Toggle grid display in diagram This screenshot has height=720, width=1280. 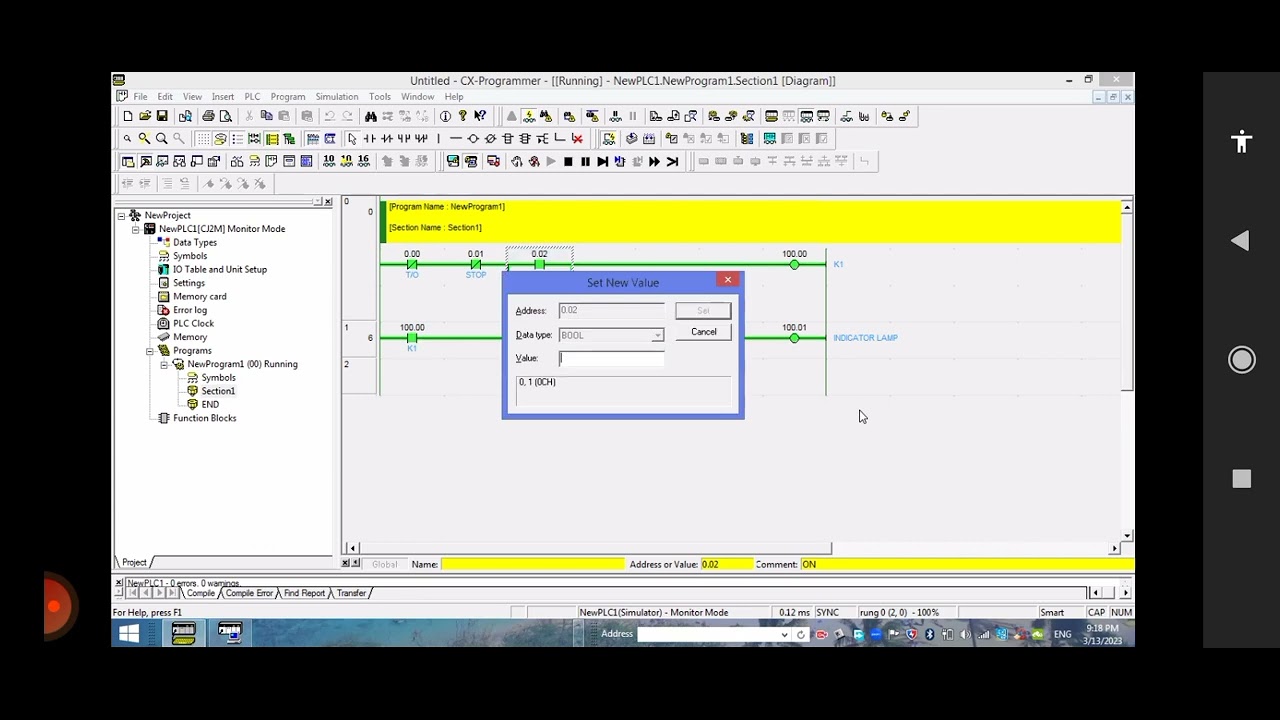(204, 138)
